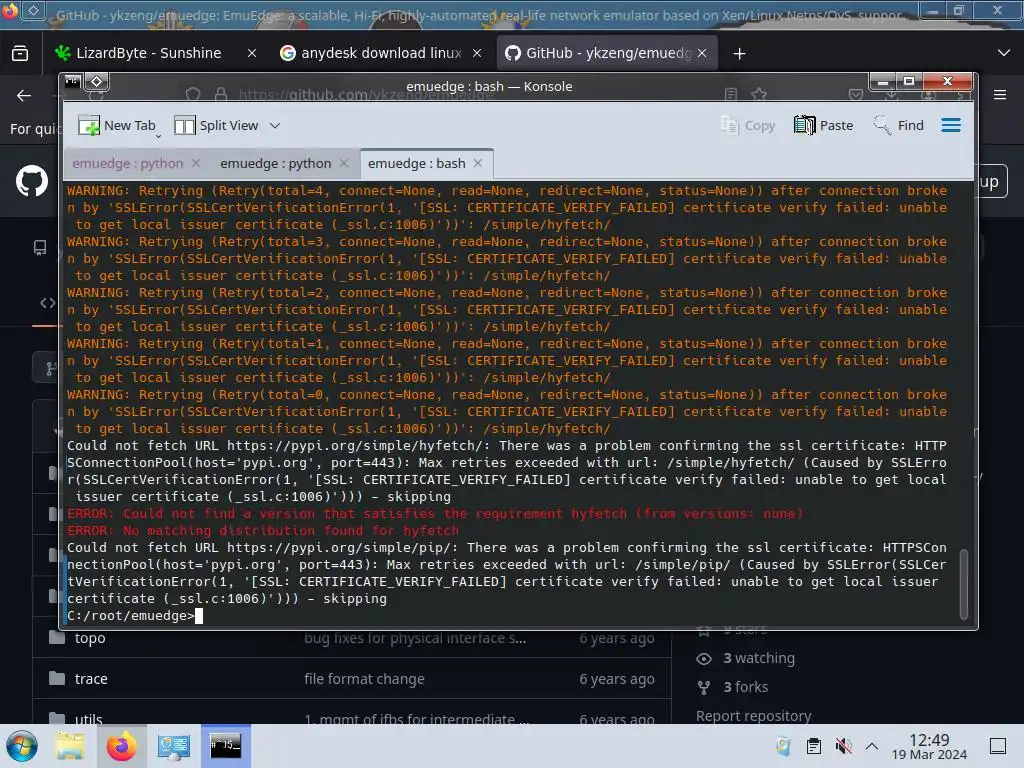Open the Find search in Konsole
Viewport: 1024px width, 768px height.
(899, 125)
